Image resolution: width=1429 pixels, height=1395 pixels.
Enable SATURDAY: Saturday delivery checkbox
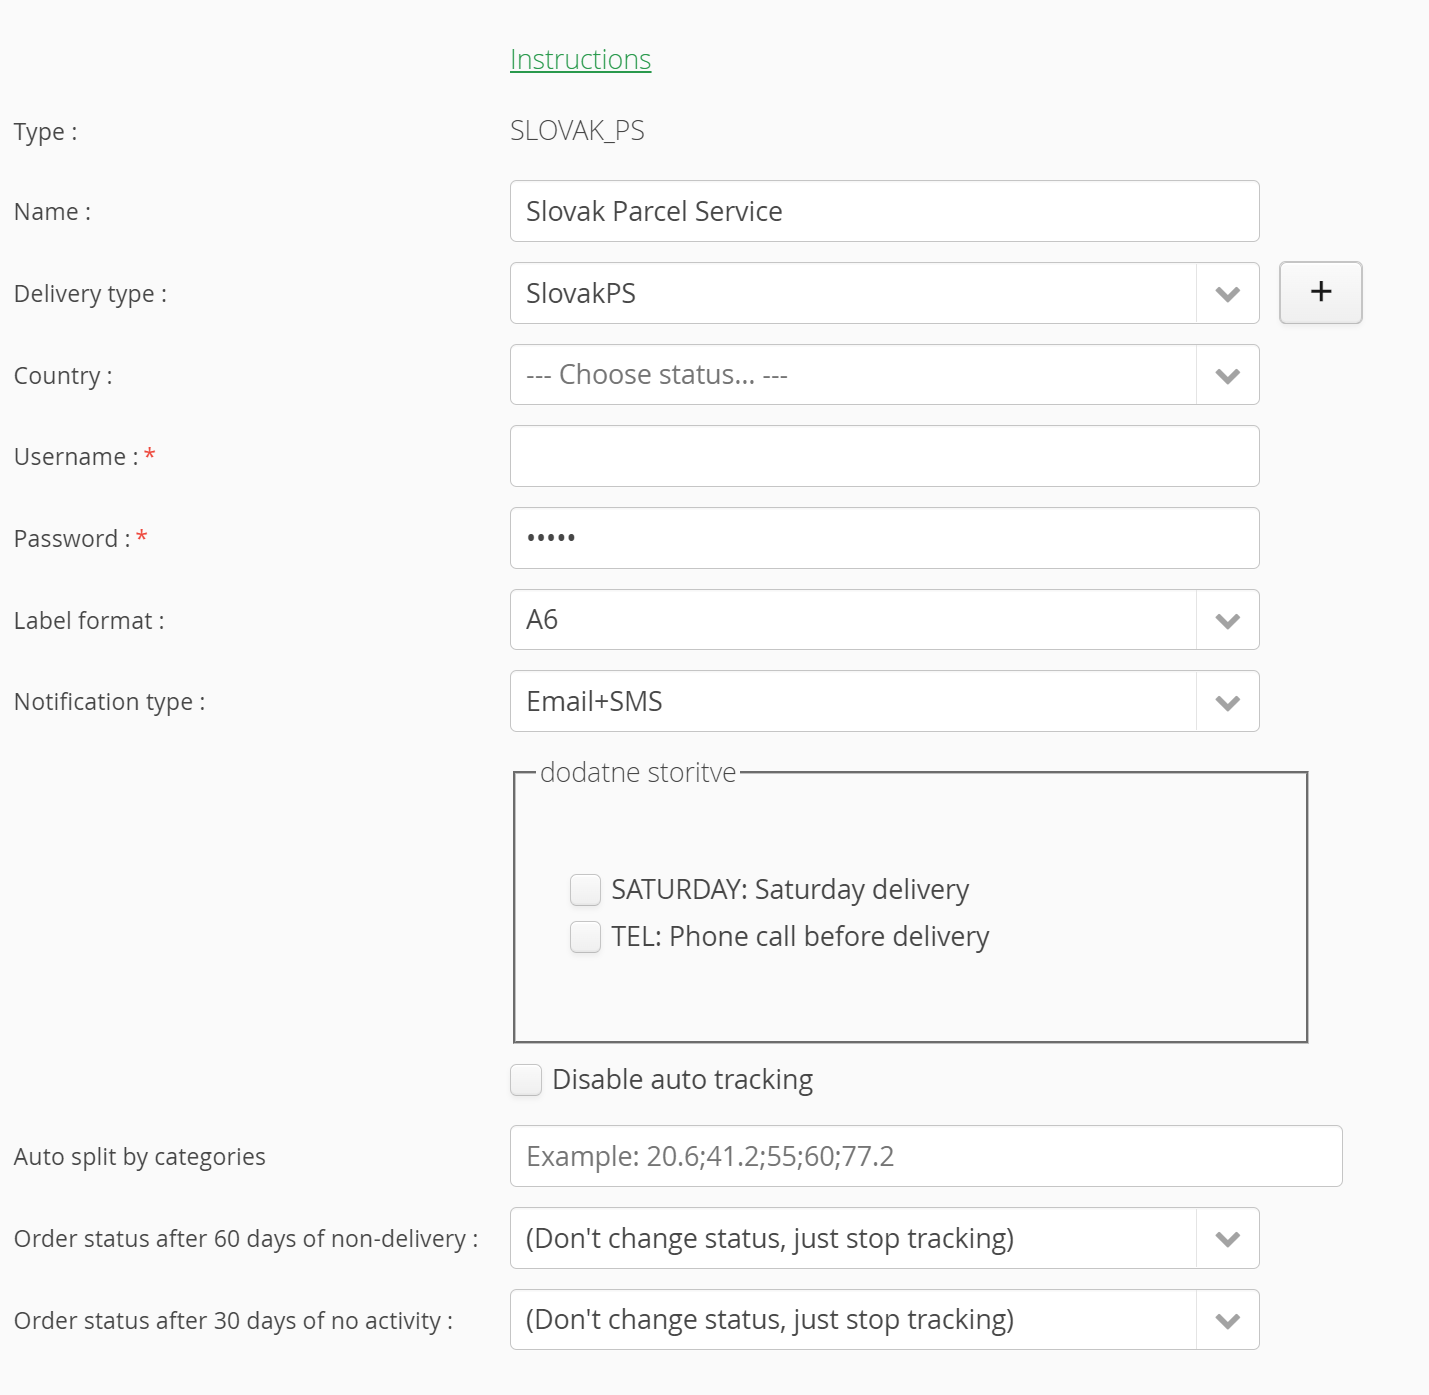coord(585,889)
